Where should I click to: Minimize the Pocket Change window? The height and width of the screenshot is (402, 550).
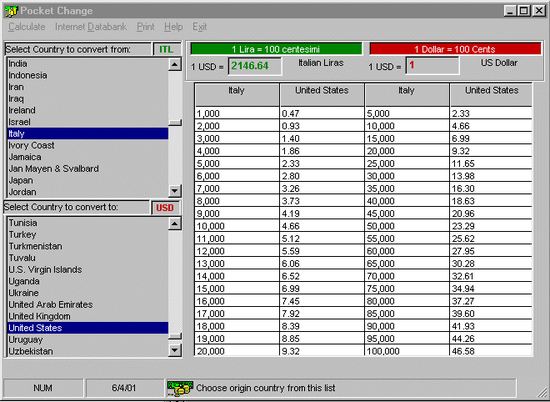(x=511, y=11)
